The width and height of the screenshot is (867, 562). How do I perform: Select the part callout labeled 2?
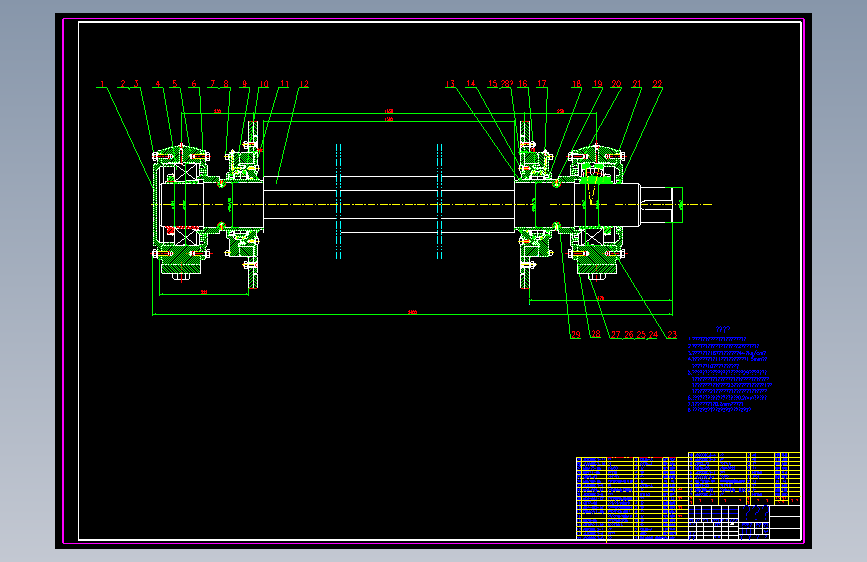pos(123,84)
